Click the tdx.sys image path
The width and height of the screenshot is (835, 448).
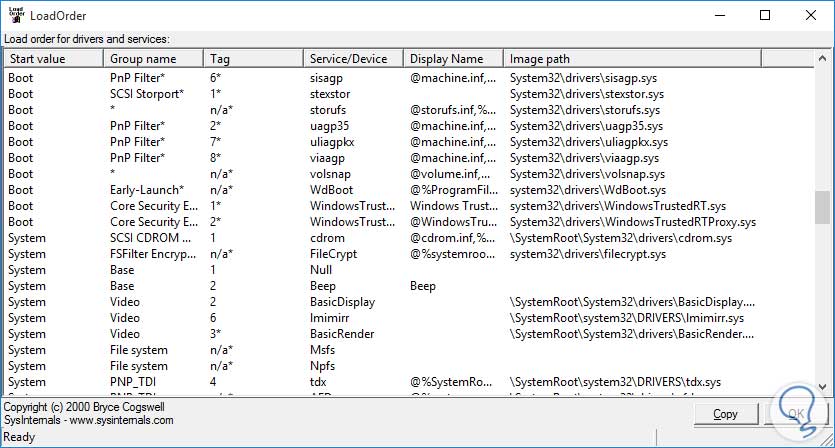615,381
